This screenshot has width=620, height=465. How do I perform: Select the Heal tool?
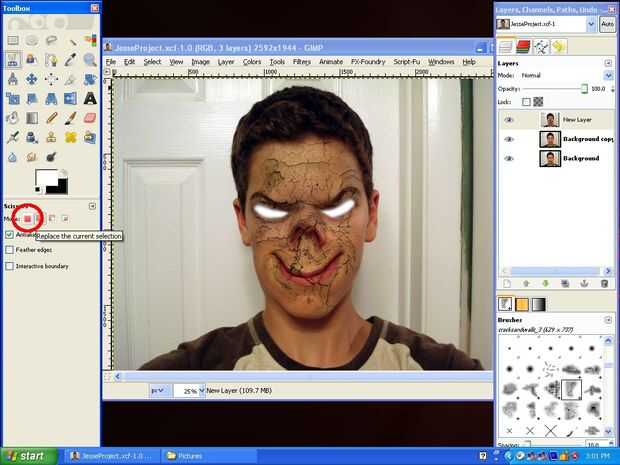71,137
